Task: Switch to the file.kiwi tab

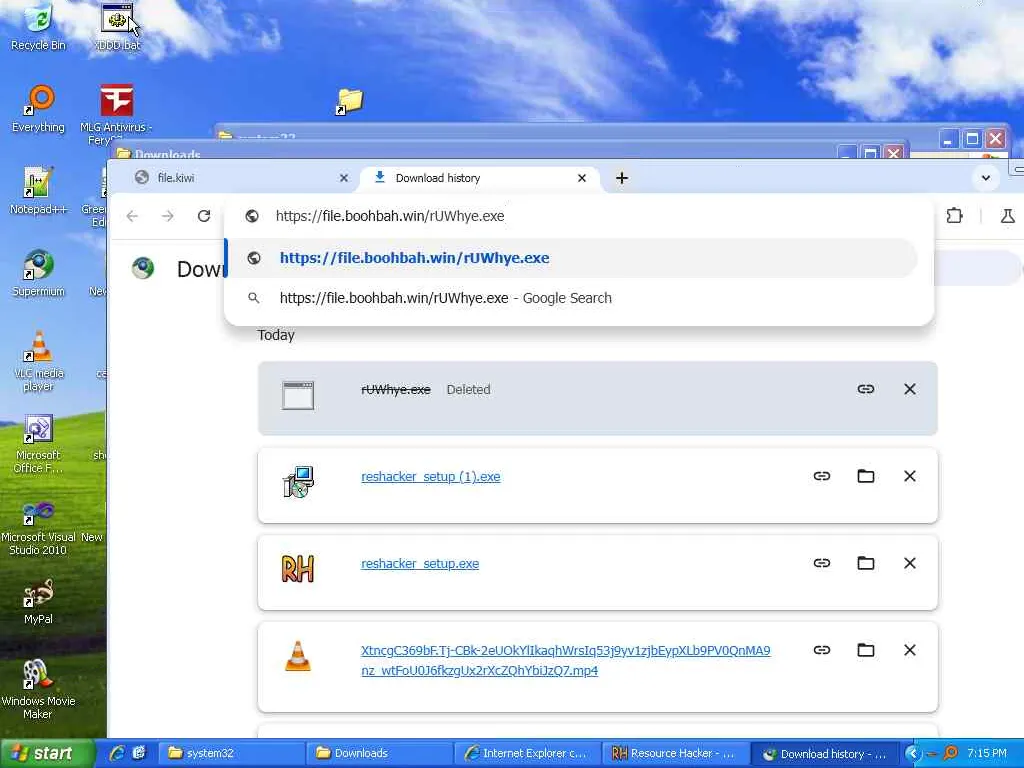Action: [235, 178]
